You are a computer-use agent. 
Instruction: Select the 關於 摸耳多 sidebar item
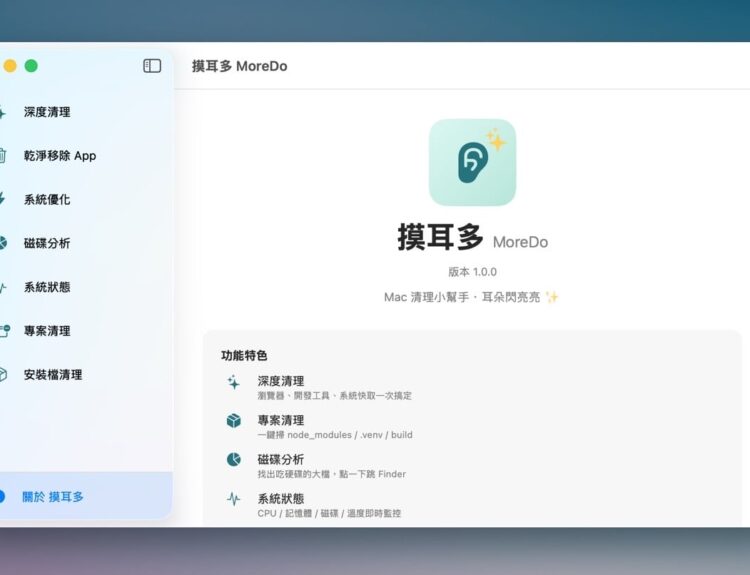point(53,496)
